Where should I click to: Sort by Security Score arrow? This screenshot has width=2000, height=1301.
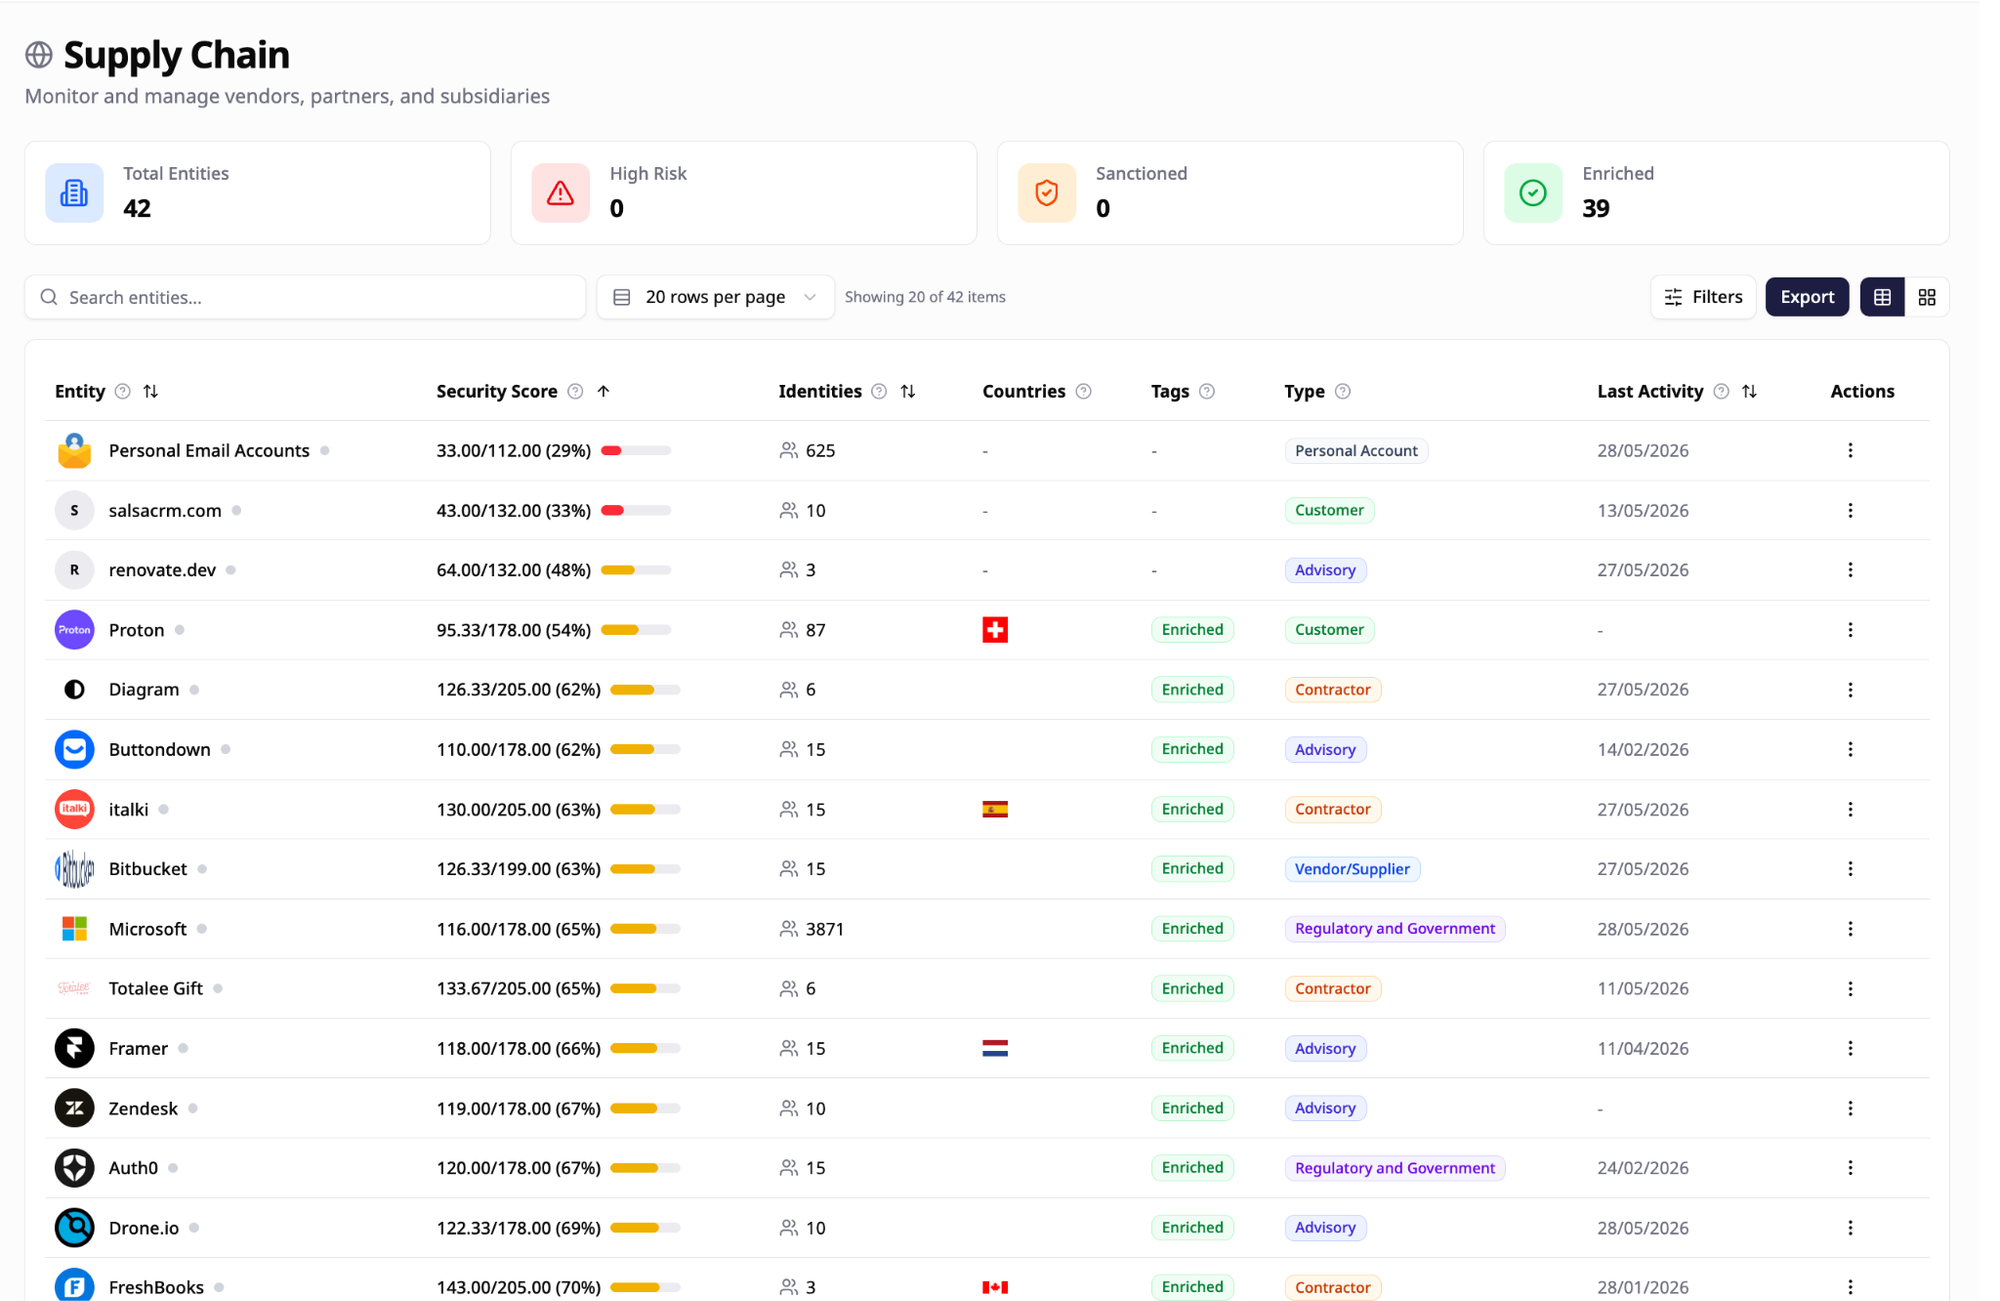(603, 391)
